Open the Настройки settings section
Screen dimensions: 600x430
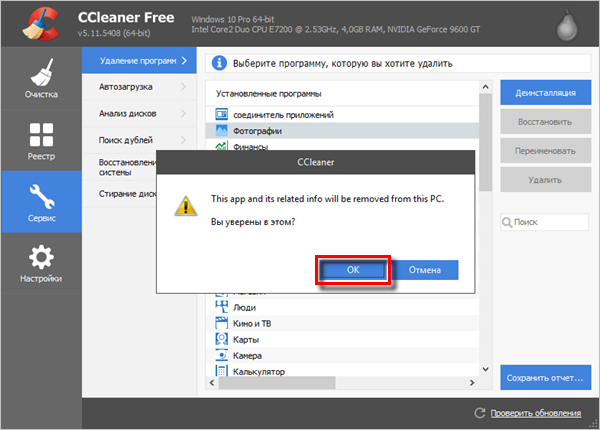pos(41,263)
